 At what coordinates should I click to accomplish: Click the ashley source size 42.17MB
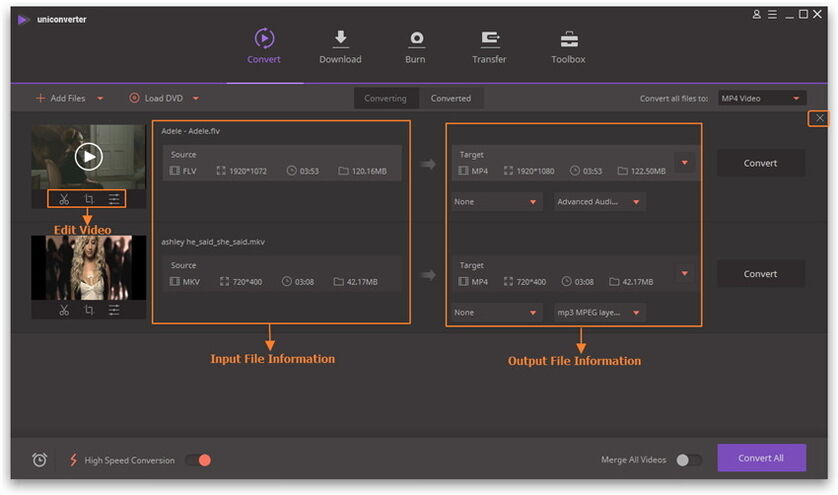pos(355,282)
